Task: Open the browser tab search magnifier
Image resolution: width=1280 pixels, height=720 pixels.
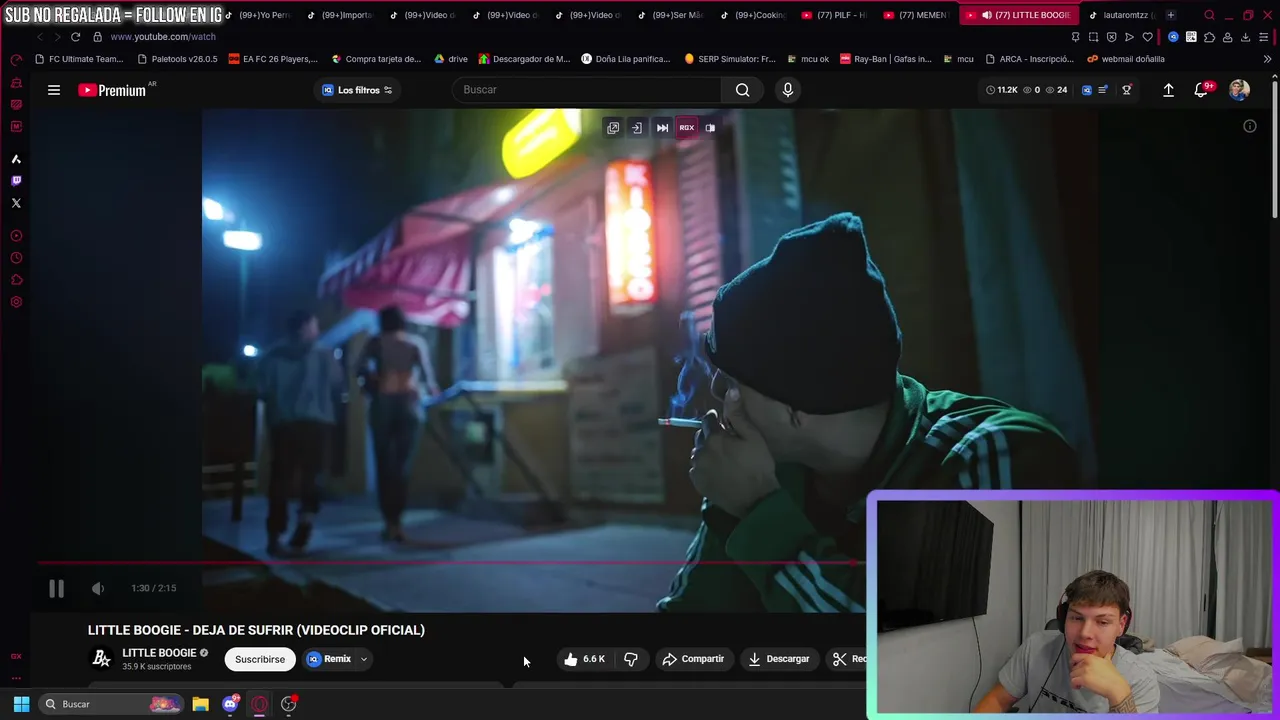Action: pyautogui.click(x=1209, y=15)
